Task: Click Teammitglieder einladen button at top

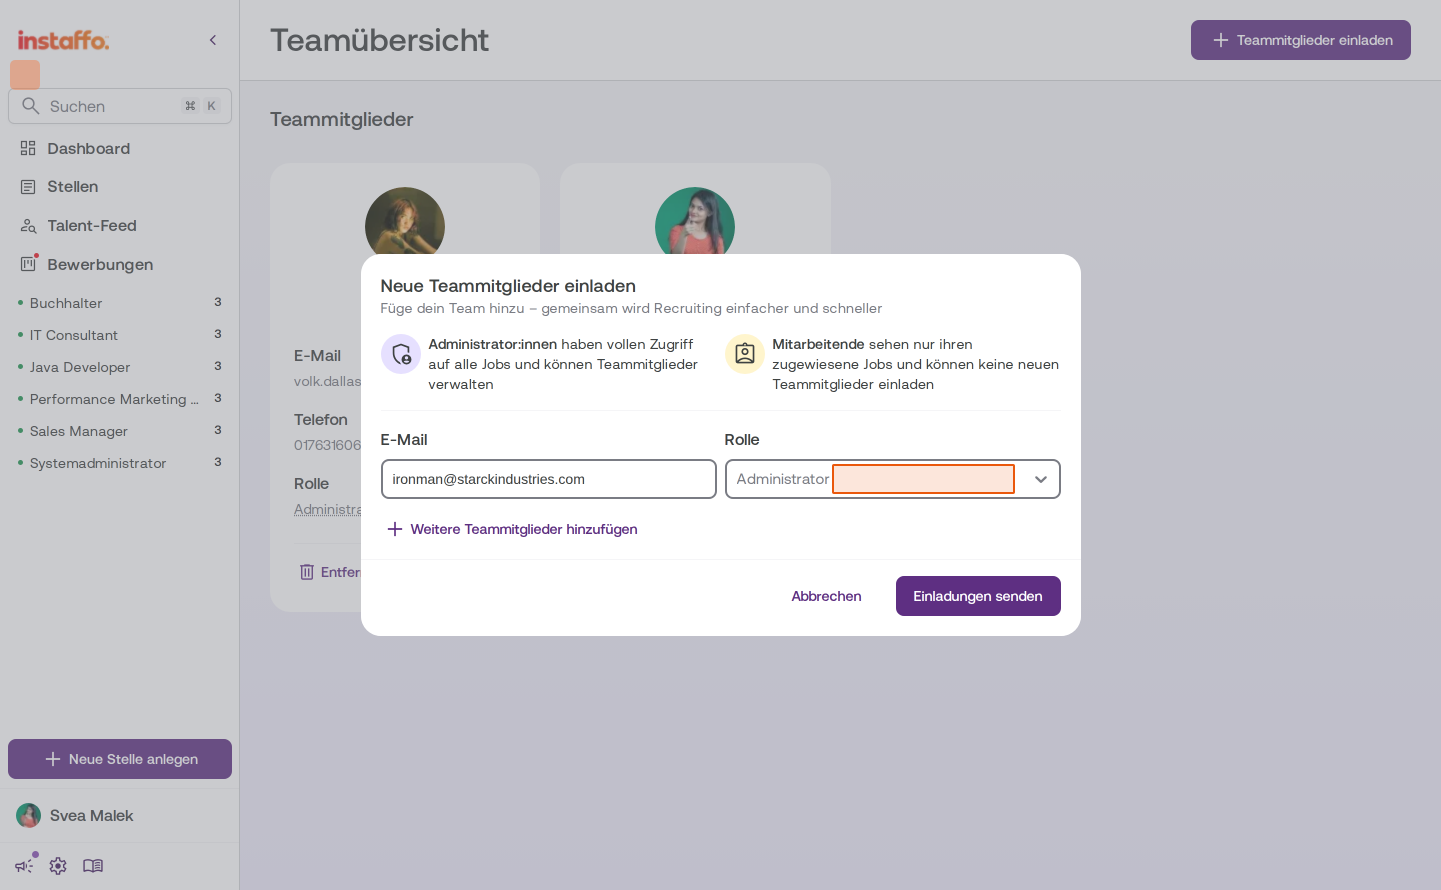Action: pyautogui.click(x=1301, y=40)
